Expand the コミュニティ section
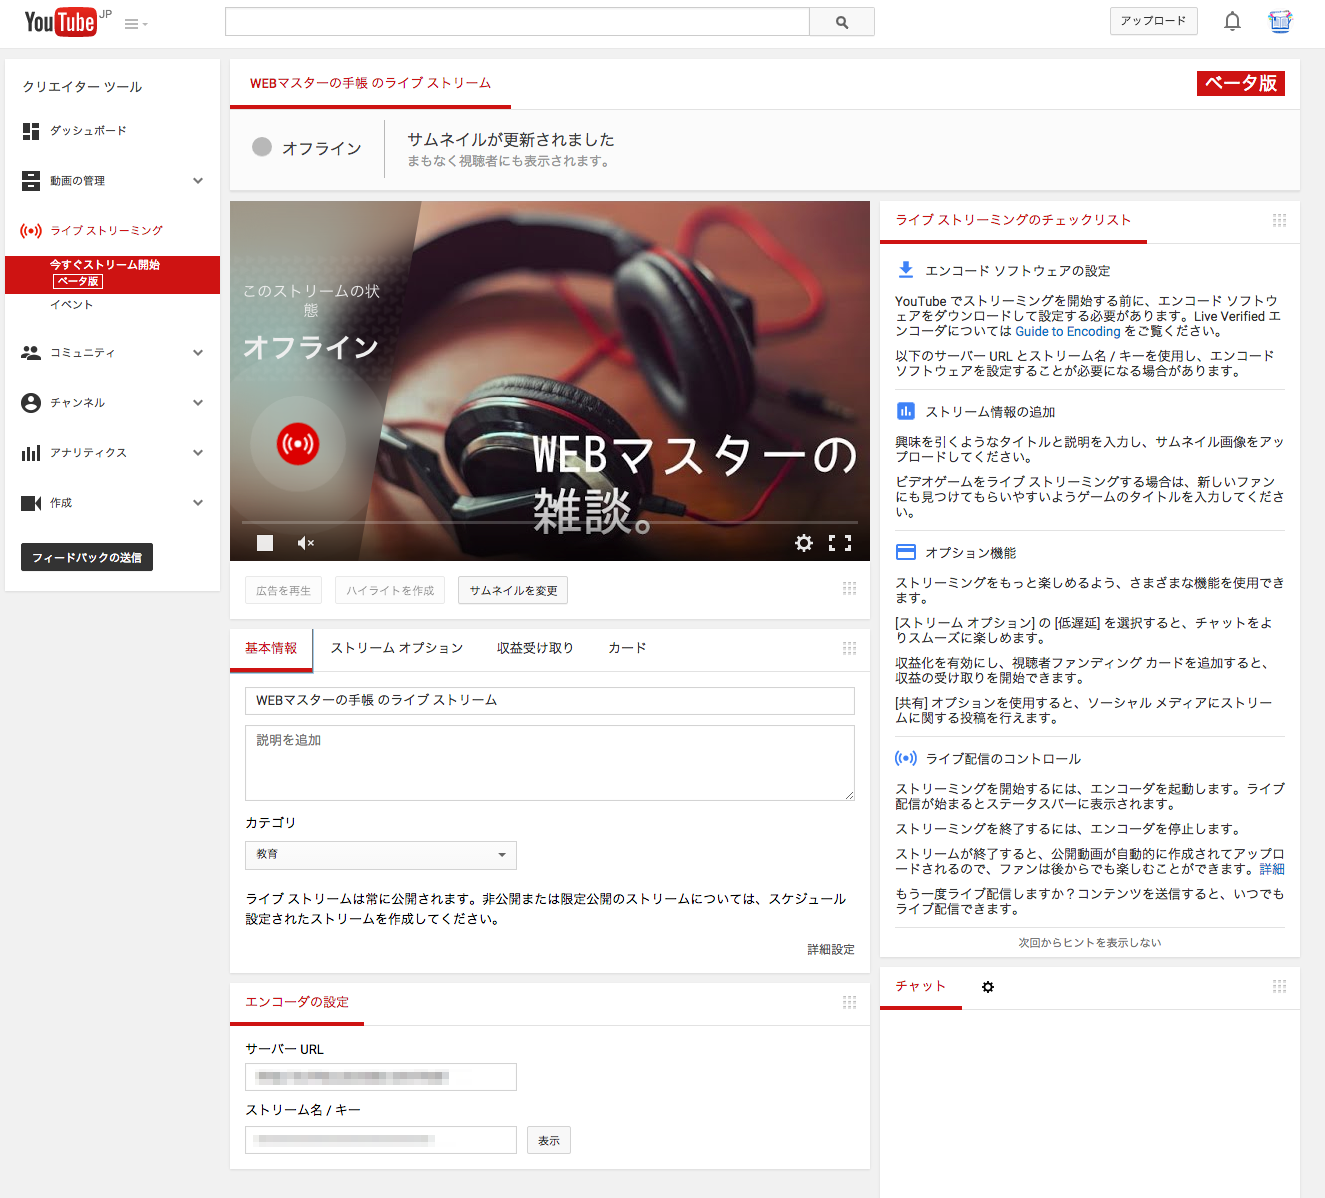 tap(198, 353)
